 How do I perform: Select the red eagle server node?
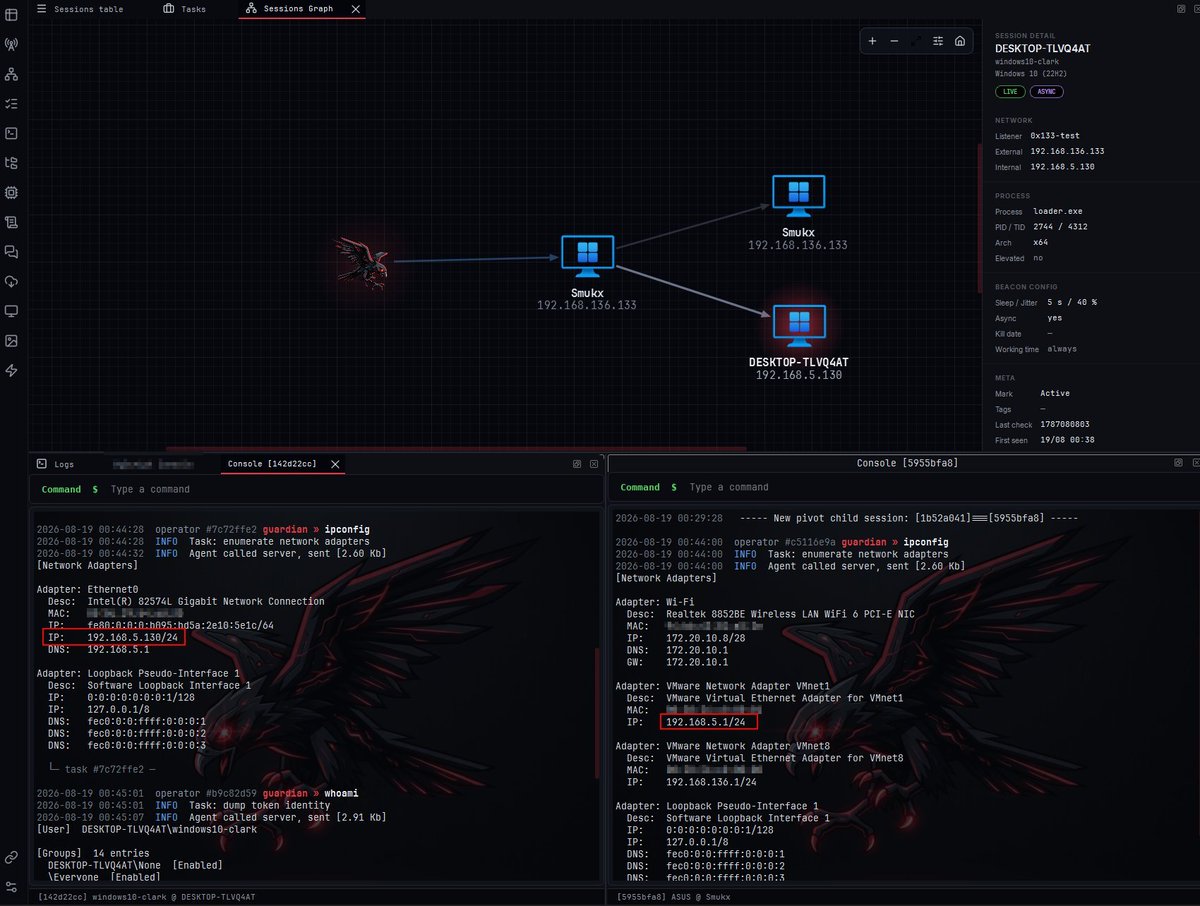pos(362,263)
